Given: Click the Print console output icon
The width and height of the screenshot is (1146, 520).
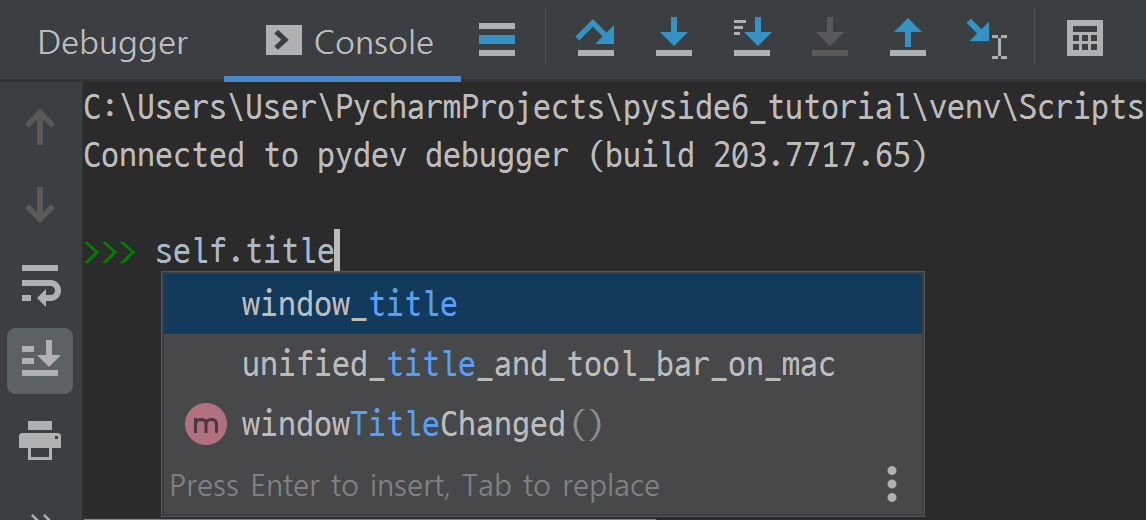Looking at the screenshot, I should [39, 440].
